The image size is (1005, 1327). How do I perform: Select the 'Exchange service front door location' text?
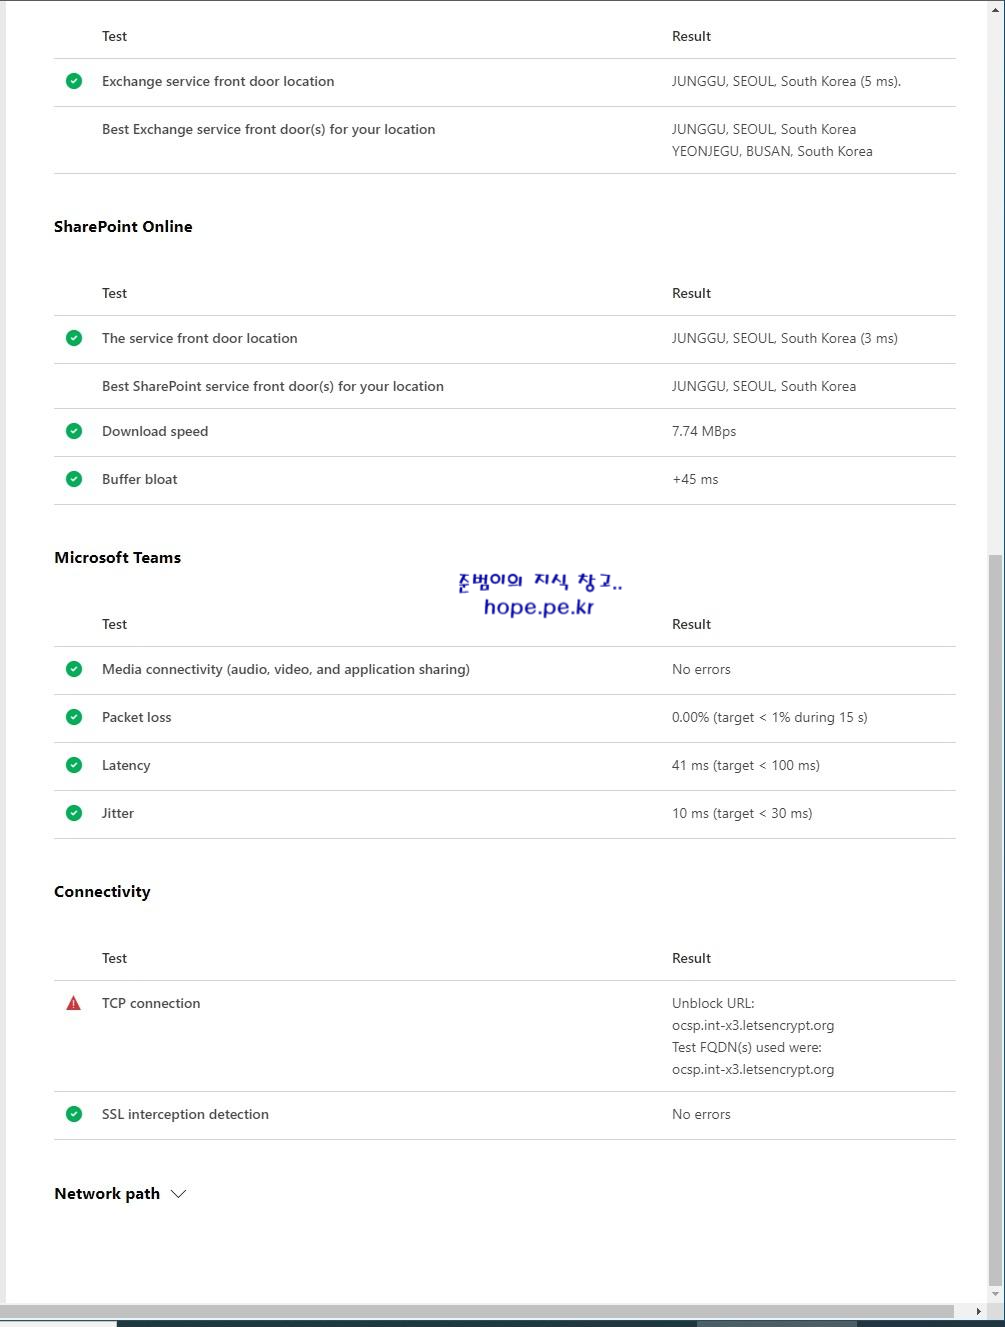tap(218, 81)
